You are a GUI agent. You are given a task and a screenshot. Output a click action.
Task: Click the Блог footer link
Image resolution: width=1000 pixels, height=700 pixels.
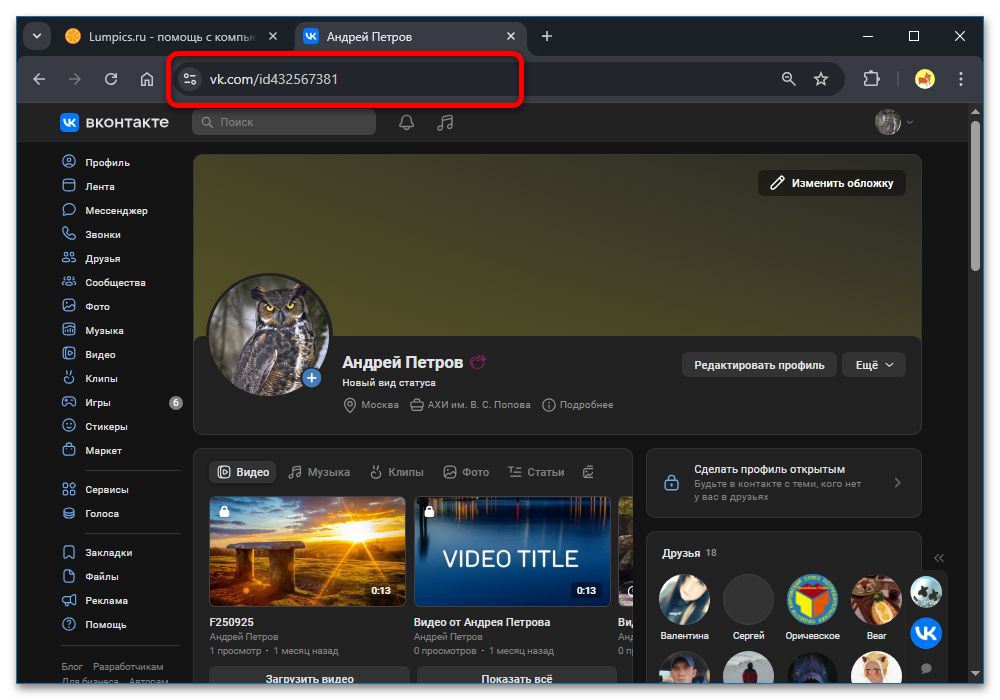coord(72,666)
